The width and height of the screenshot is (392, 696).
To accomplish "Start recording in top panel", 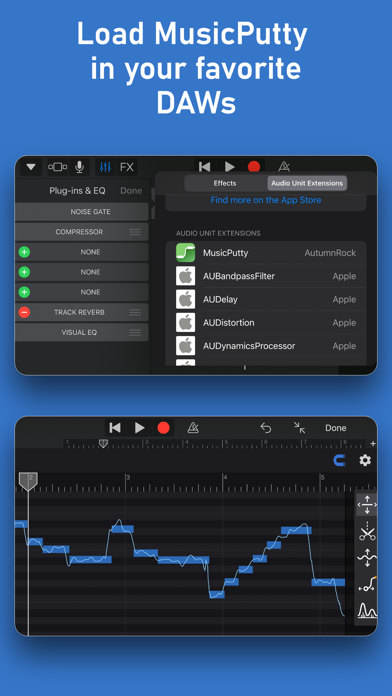I will pos(254,167).
